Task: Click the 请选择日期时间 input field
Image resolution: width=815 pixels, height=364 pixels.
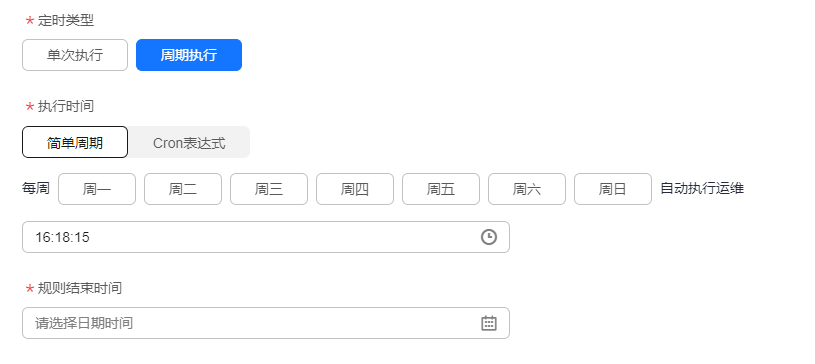Action: [x=266, y=323]
